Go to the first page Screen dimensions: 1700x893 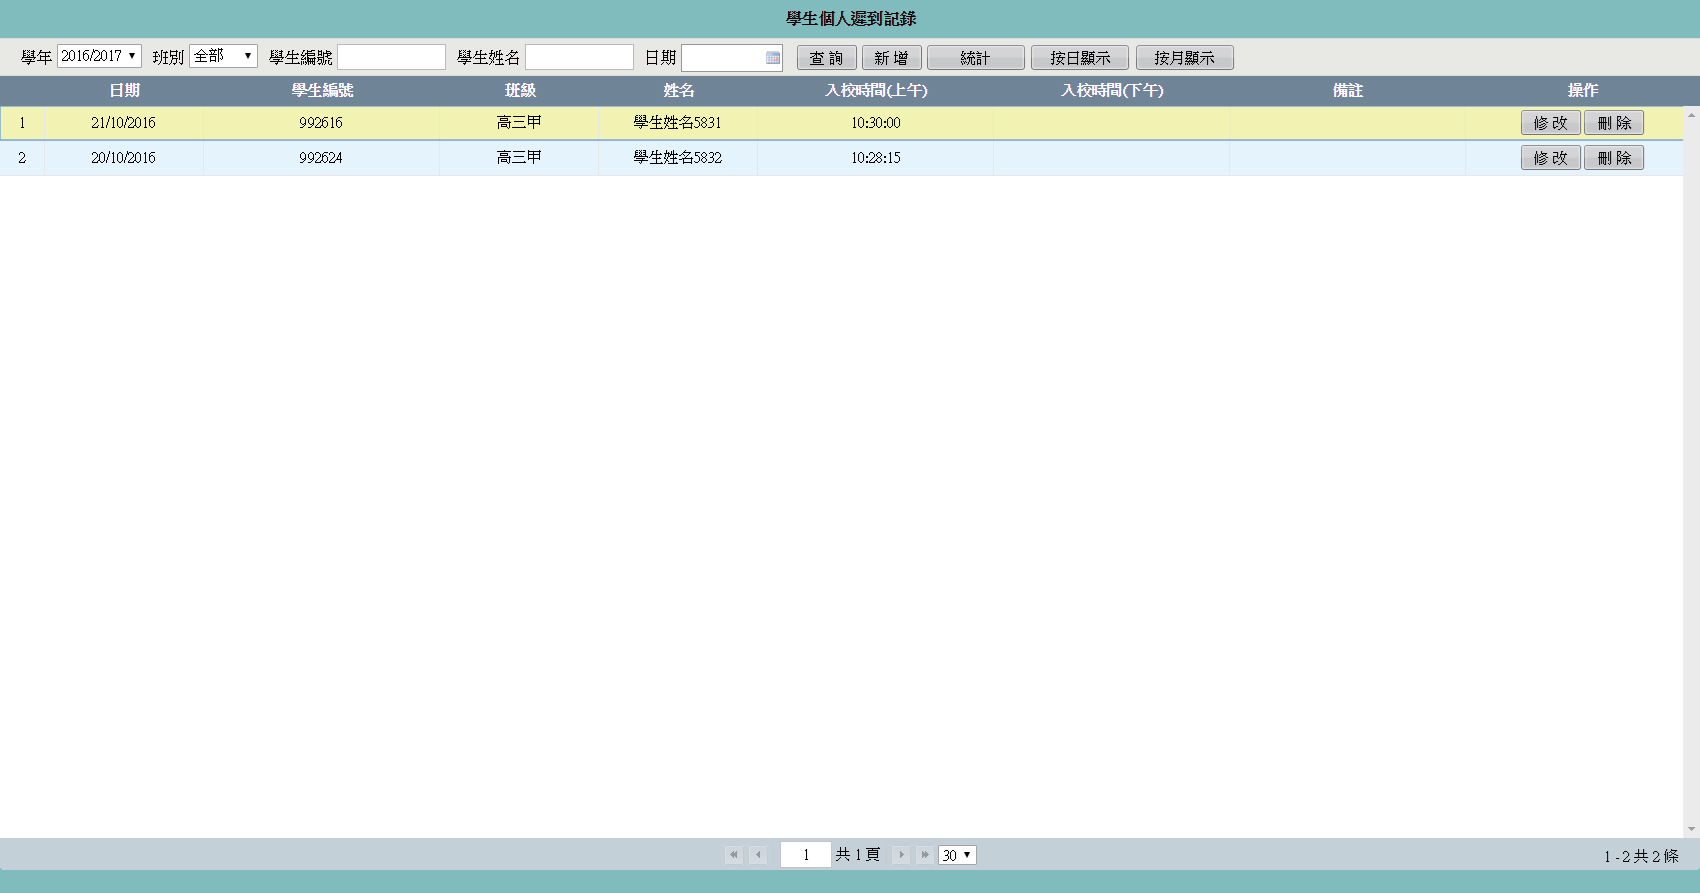(x=734, y=855)
